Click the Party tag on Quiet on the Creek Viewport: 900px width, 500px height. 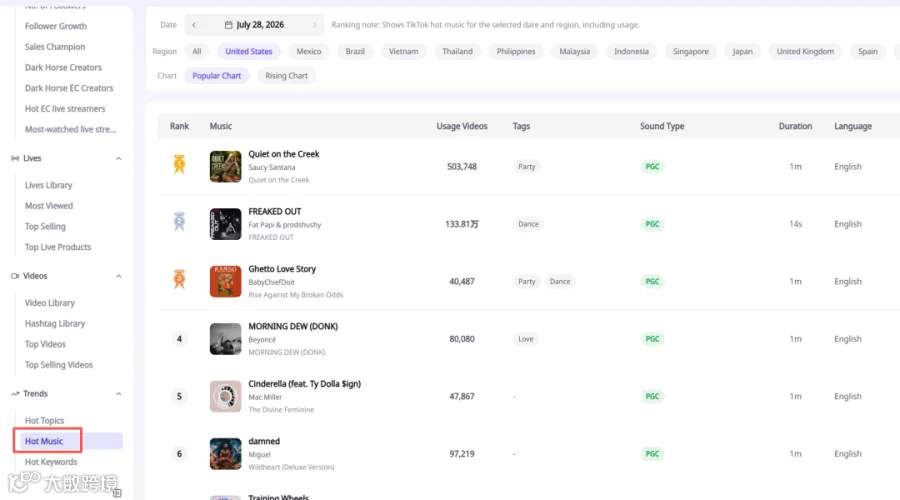pyautogui.click(x=526, y=166)
